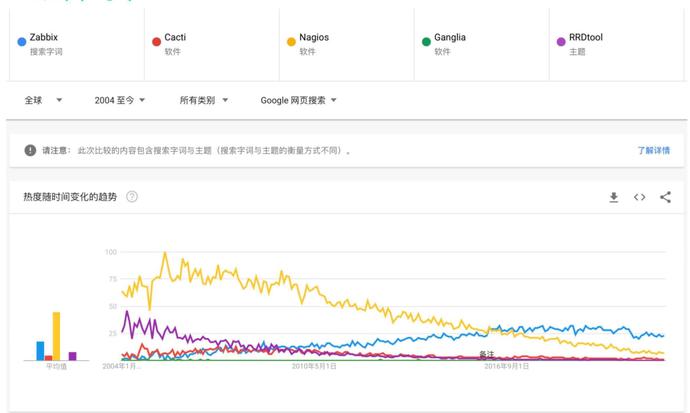This screenshot has width=690, height=413.
Task: Click the blue Zabbix average bar
Action: (40, 351)
